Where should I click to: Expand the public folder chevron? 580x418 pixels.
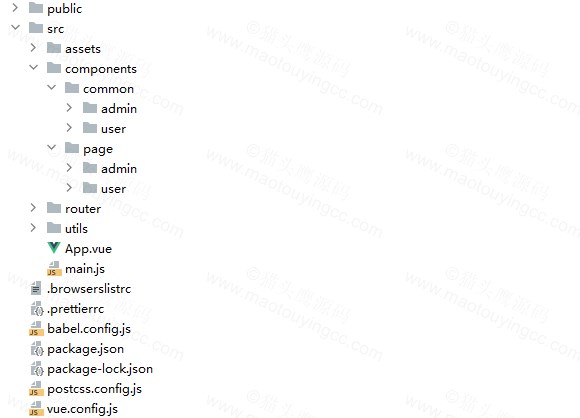[x=15, y=7]
